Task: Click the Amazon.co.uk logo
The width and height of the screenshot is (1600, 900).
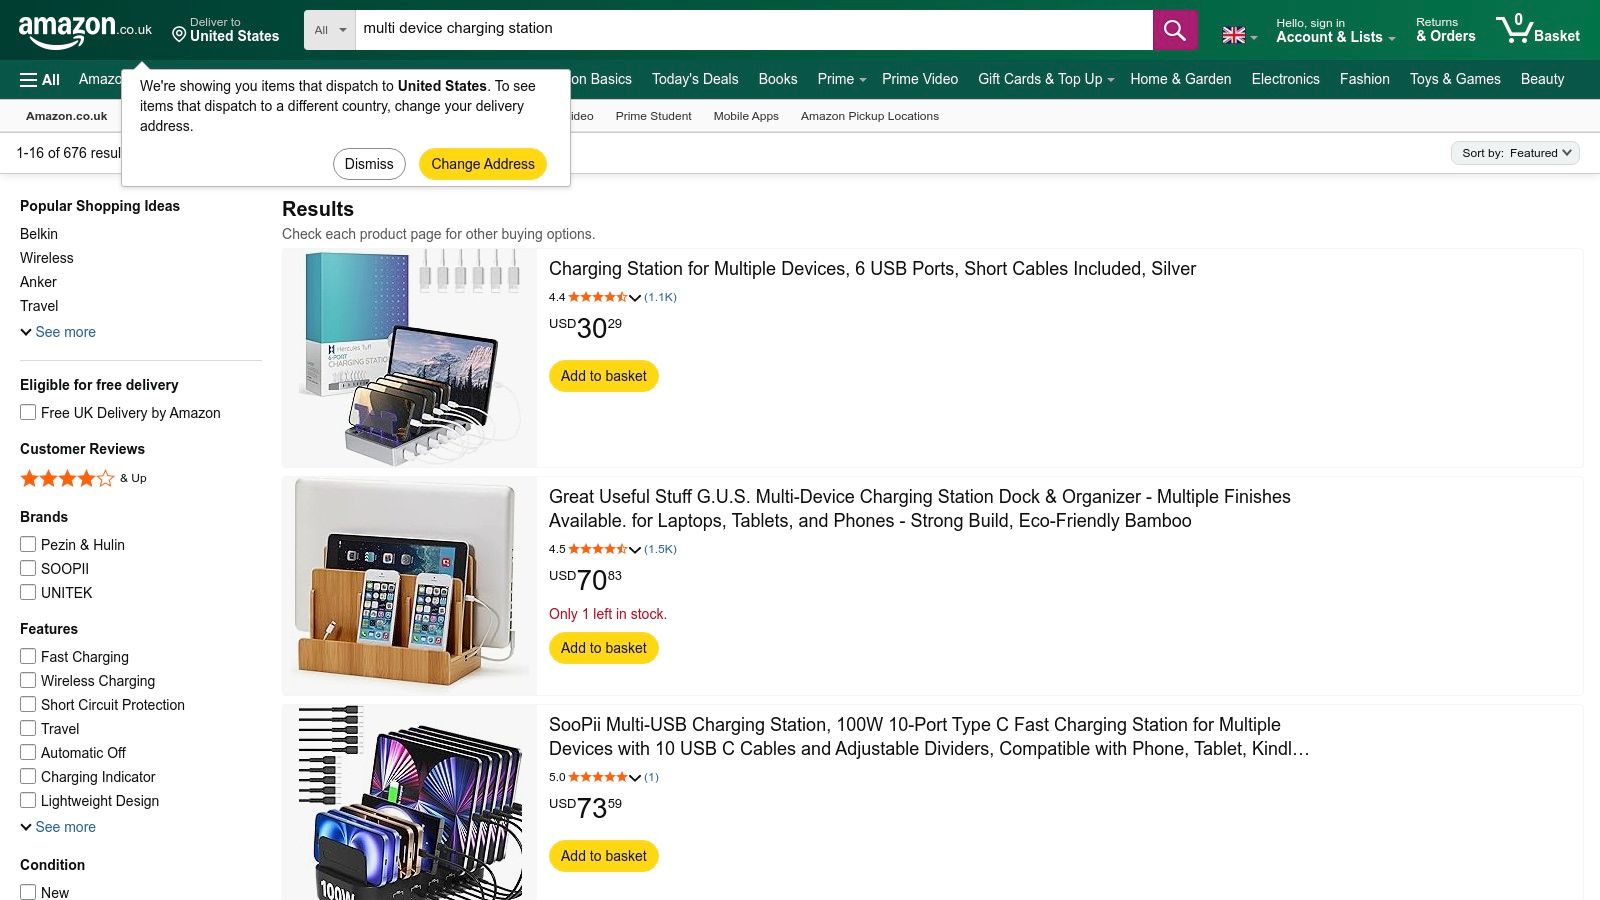Action: (x=75, y=29)
